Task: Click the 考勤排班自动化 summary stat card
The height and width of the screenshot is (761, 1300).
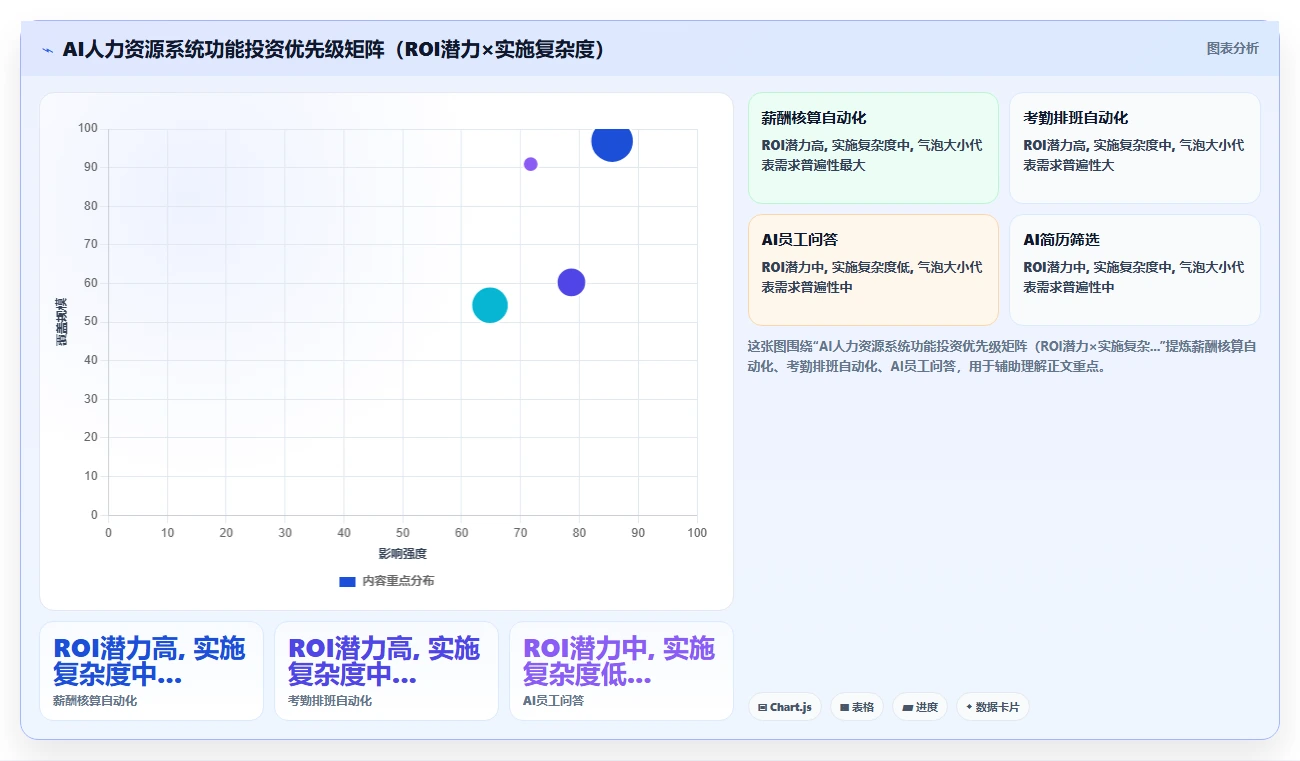Action: [386, 671]
